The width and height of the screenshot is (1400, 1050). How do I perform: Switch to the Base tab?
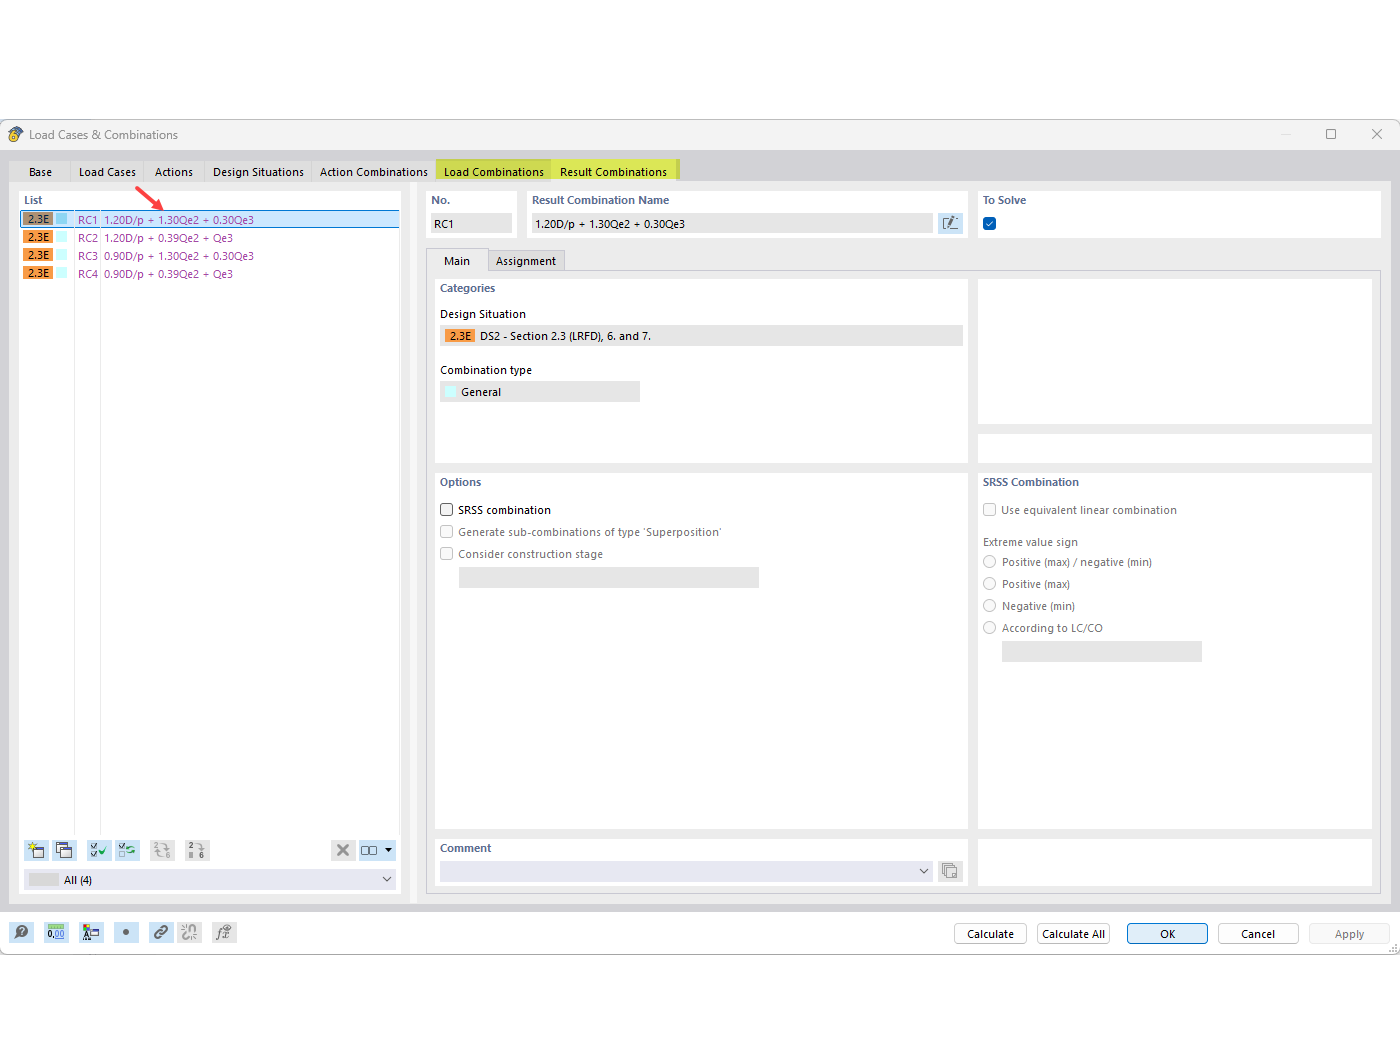[40, 172]
